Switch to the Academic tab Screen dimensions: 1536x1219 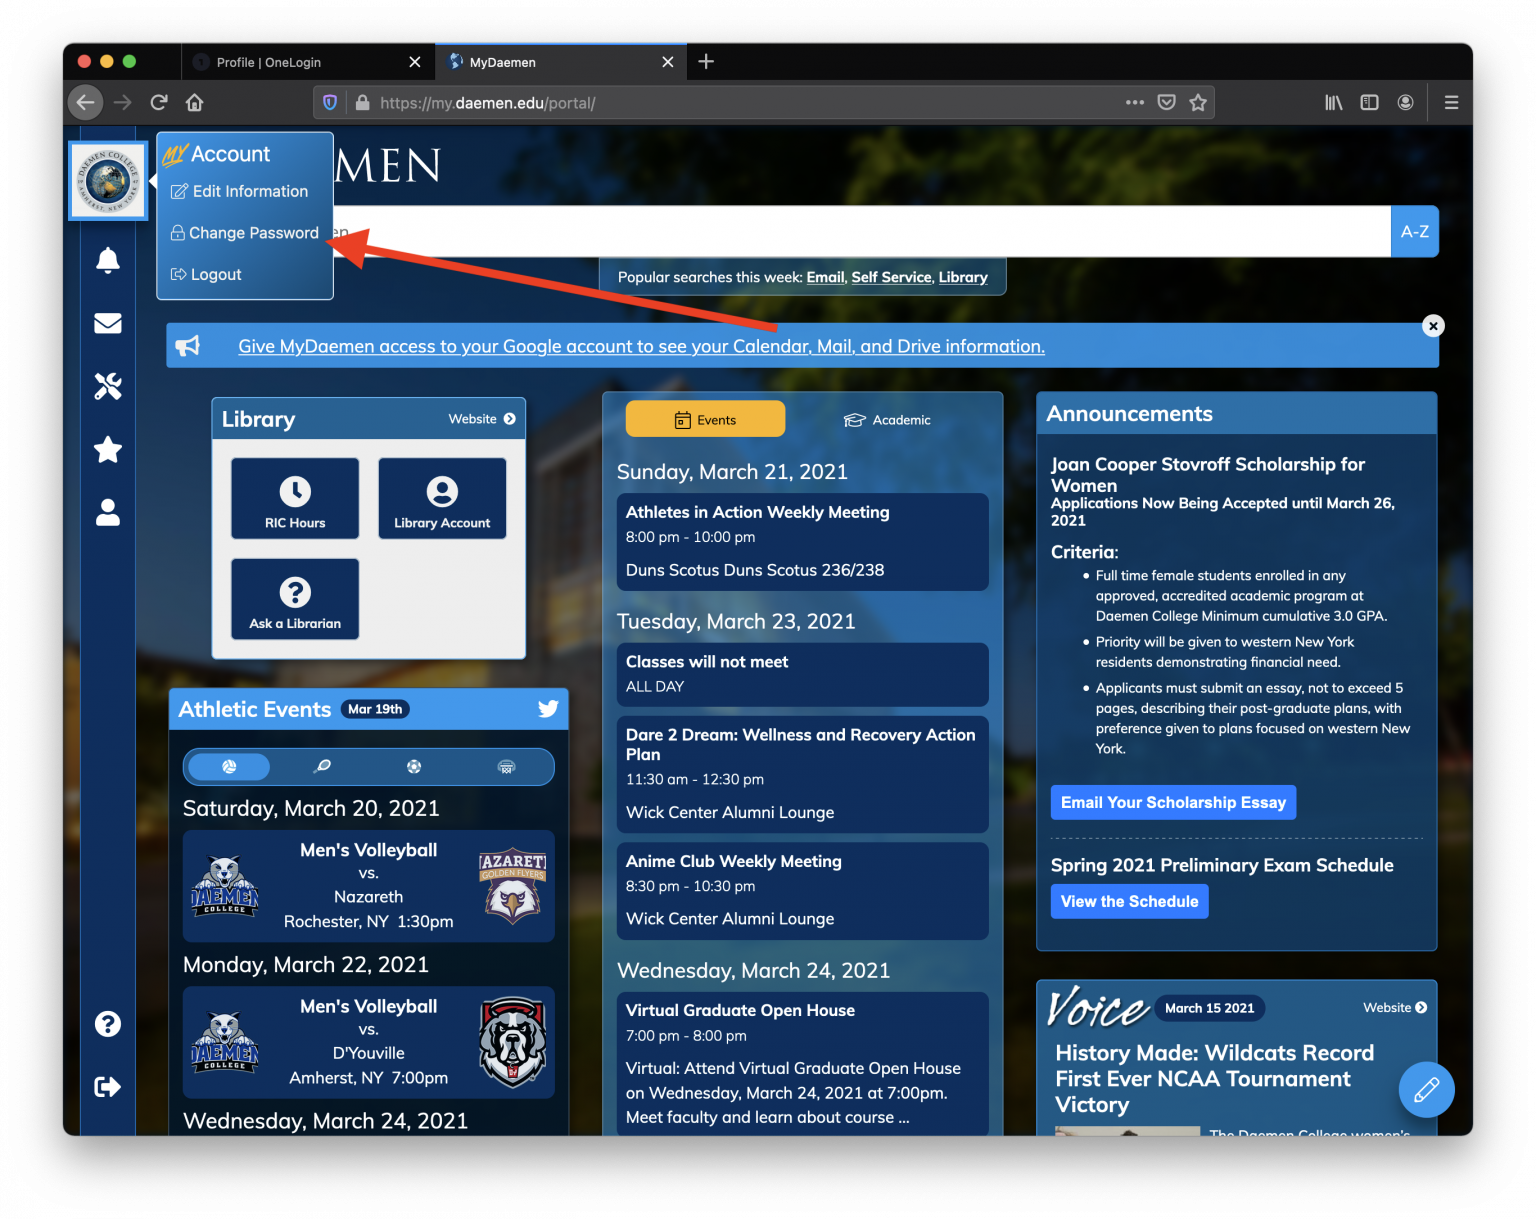coord(887,420)
